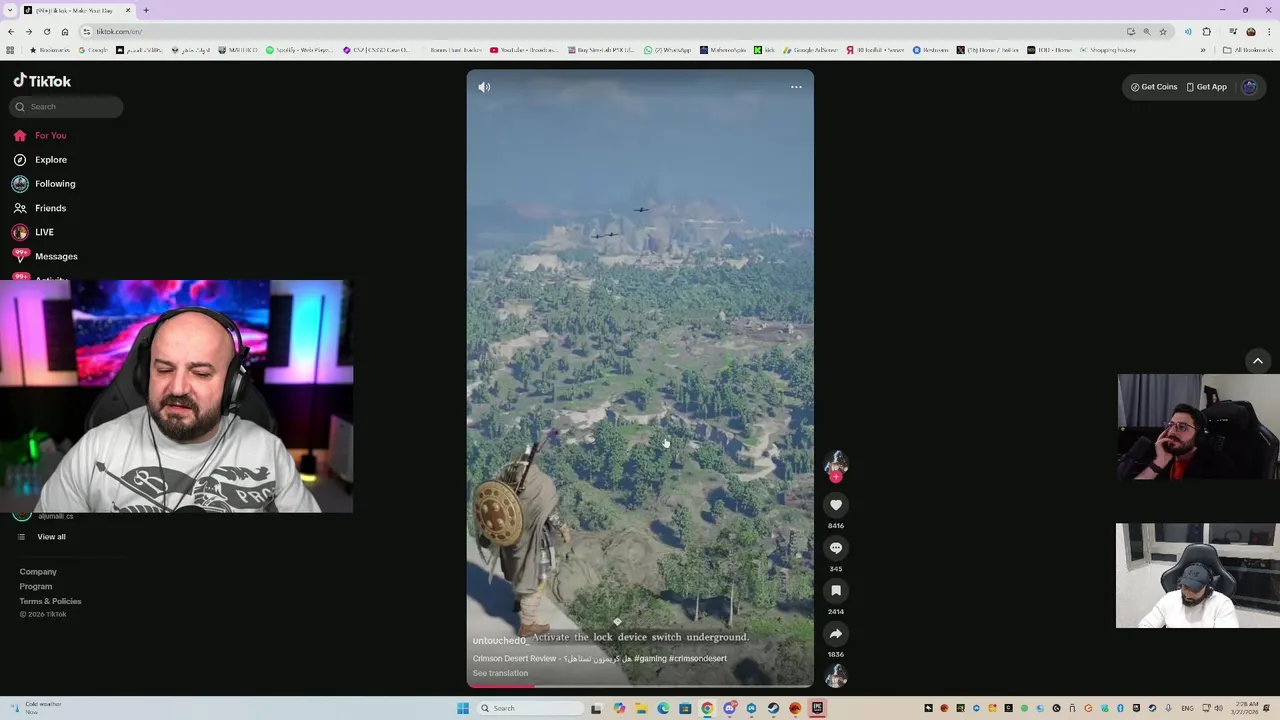Open the video more-options menu
Viewport: 1280px width, 720px height.
click(796, 87)
